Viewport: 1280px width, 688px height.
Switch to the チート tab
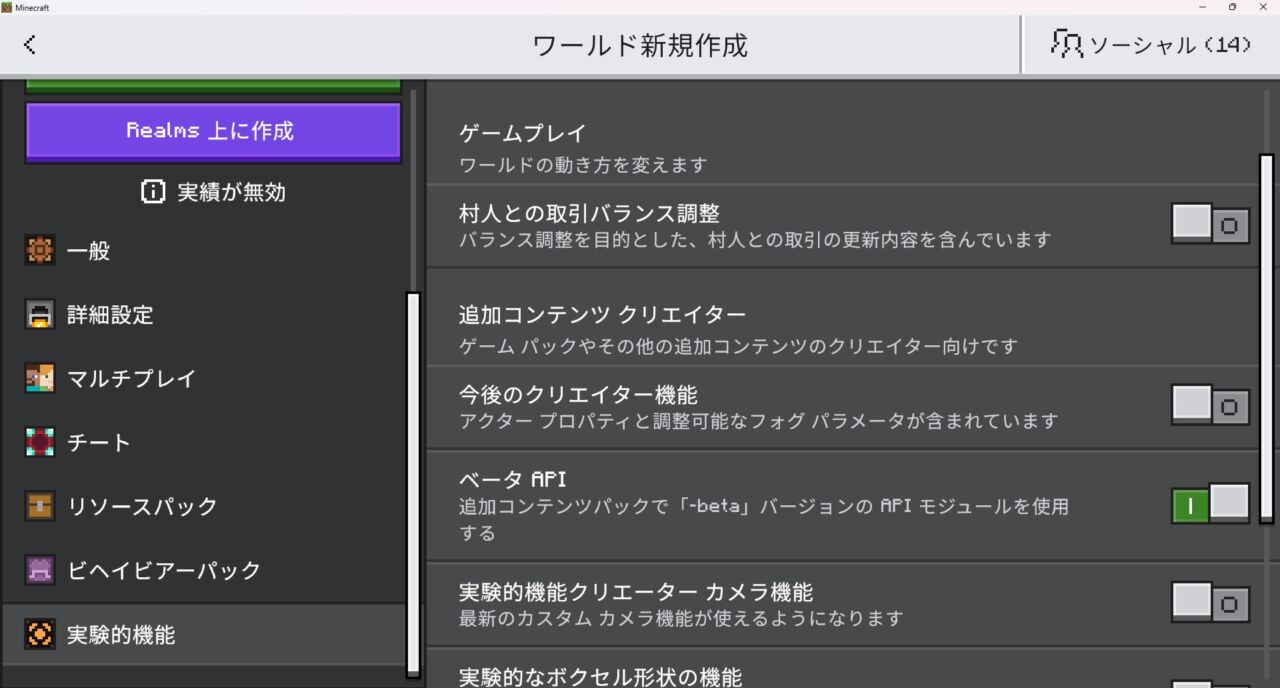pyautogui.click(x=204, y=443)
